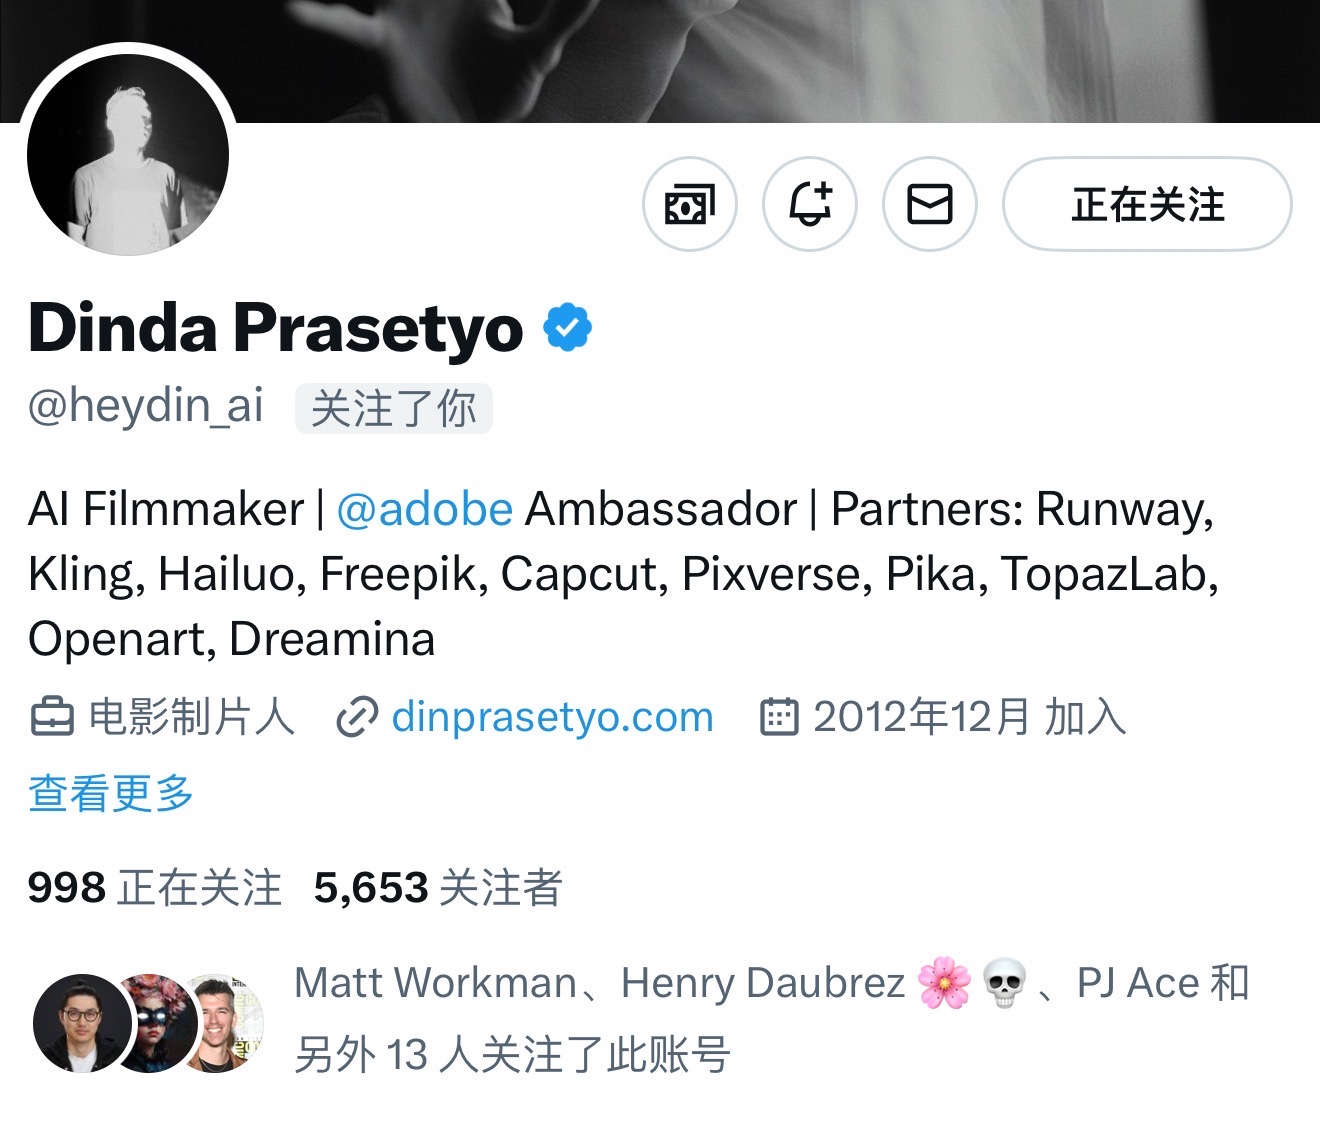Open direct message envelope icon
The width and height of the screenshot is (1320, 1138).
click(930, 205)
